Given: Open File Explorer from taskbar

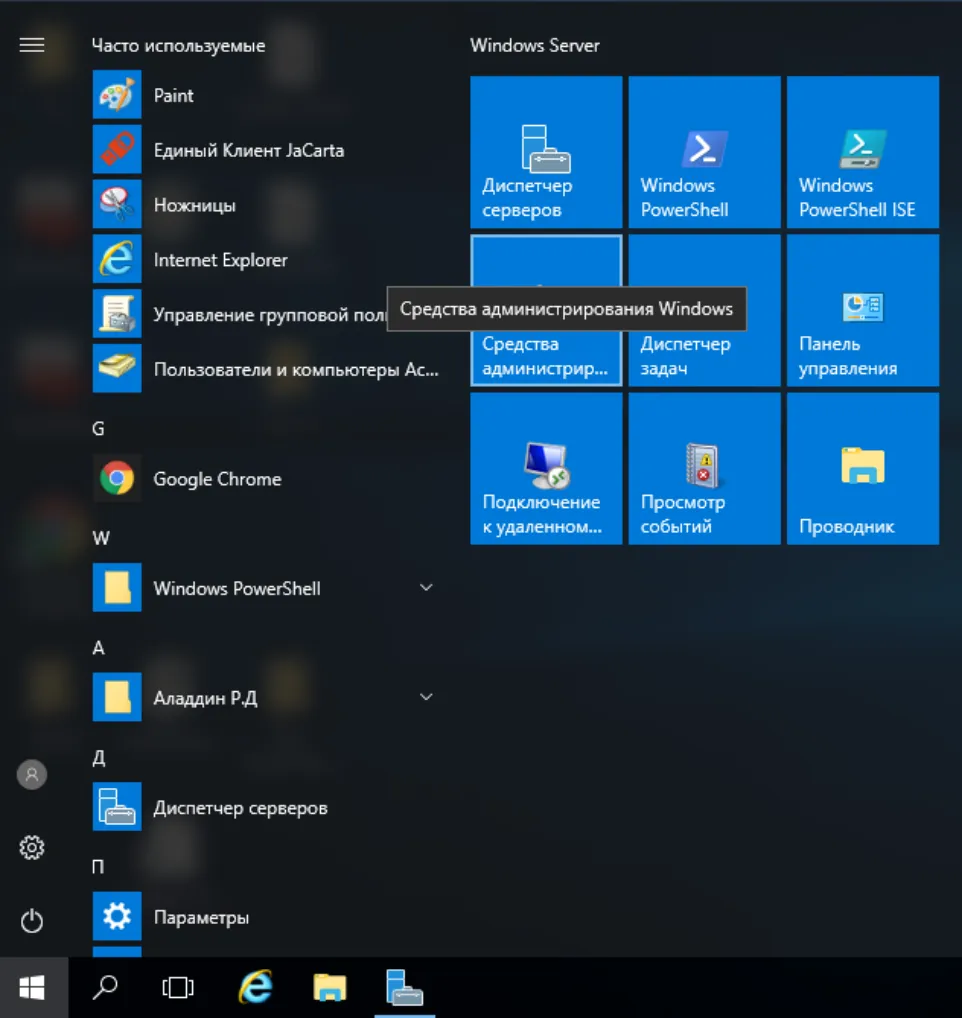Looking at the screenshot, I should (x=330, y=987).
